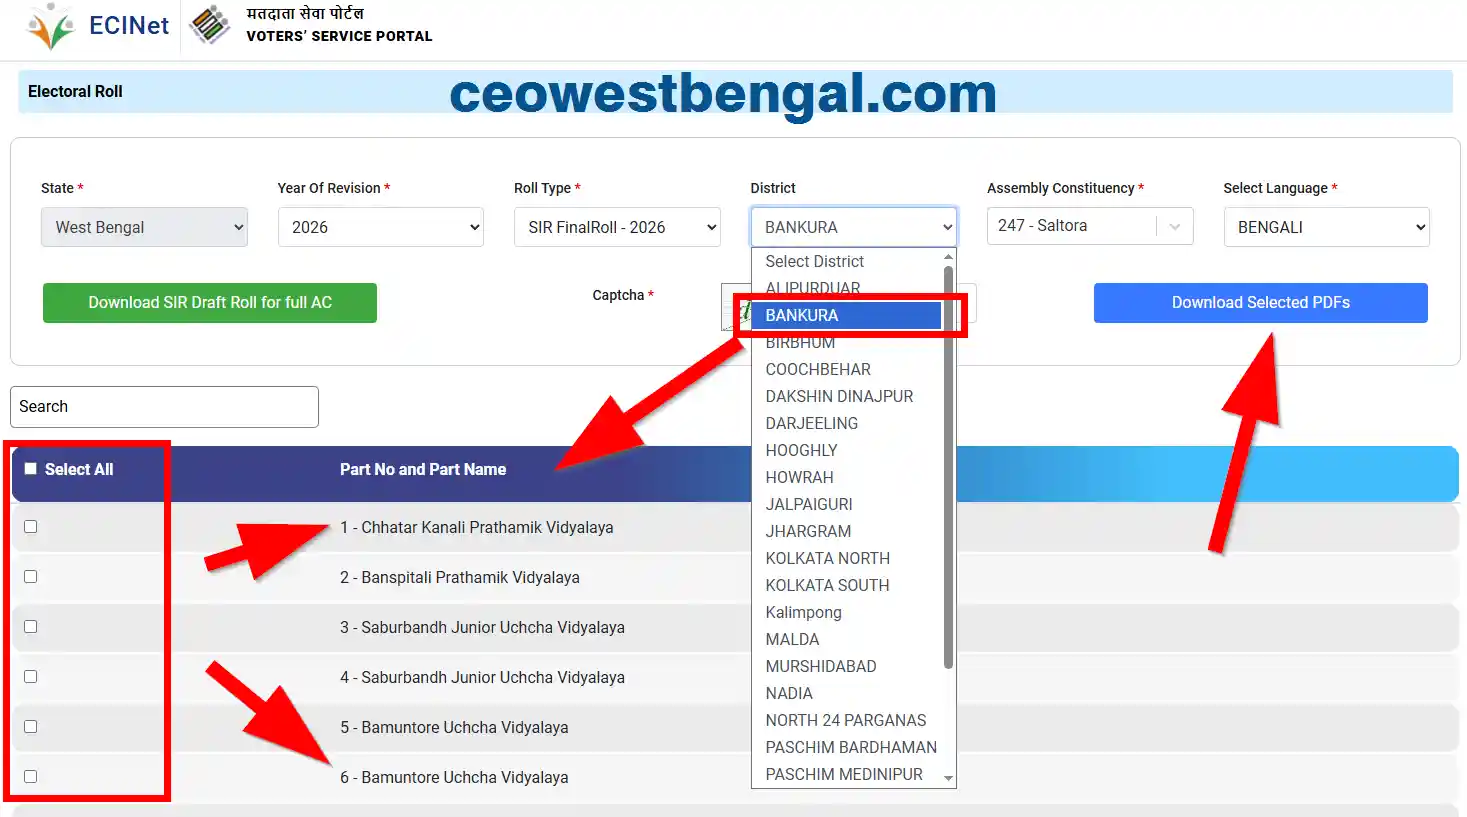Click the district list scrollbar thumb
1467x817 pixels.
[949, 468]
